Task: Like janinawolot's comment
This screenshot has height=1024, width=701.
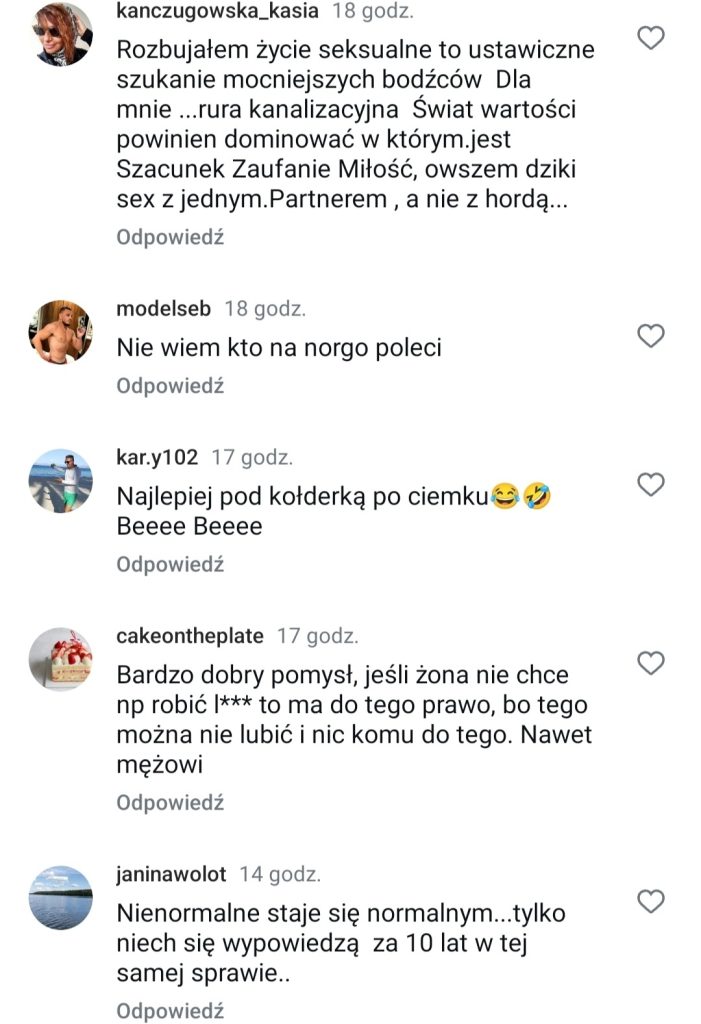Action: coord(651,901)
